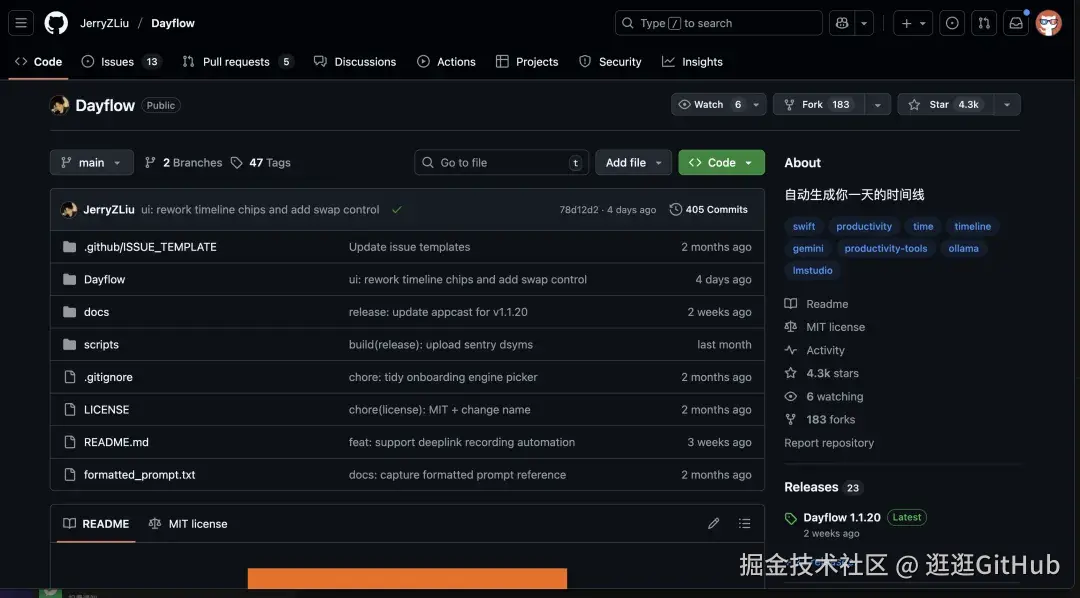Open commit 'release: update appcast for v1.1.20'

coord(438,311)
